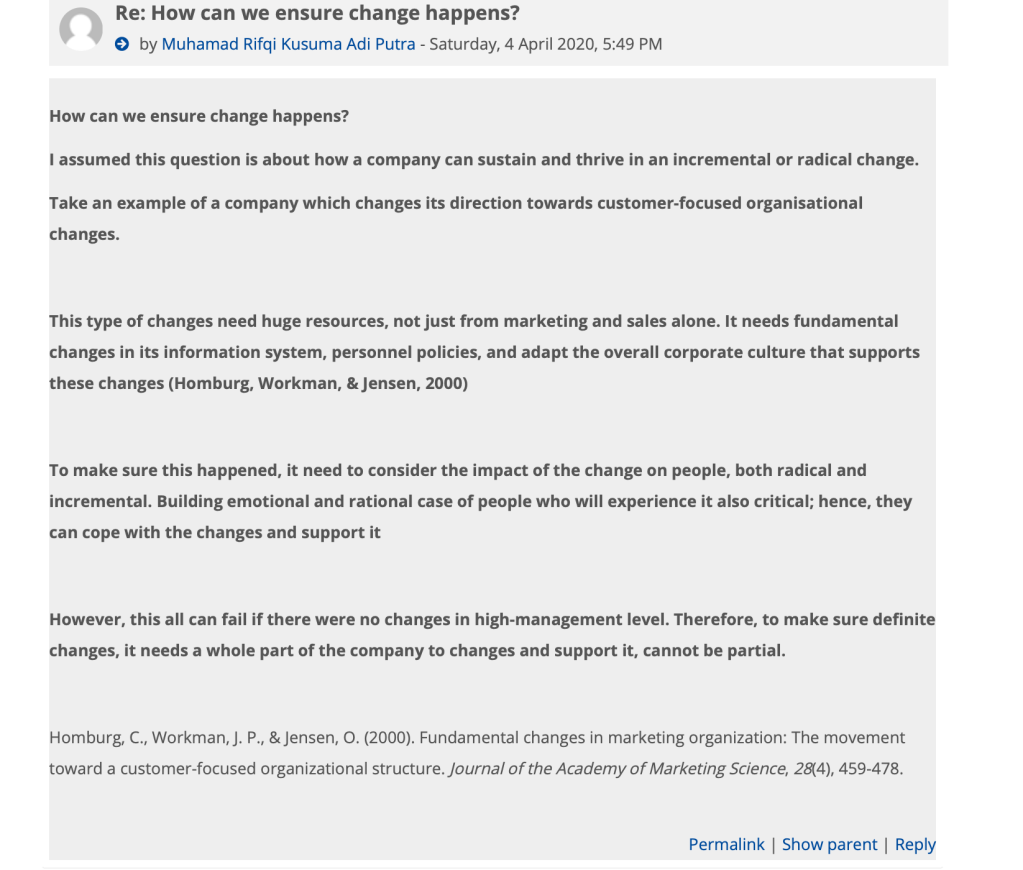The height and width of the screenshot is (870, 1023).
Task: Click the paragraph starting "I assumed this question"
Action: [x=483, y=160]
